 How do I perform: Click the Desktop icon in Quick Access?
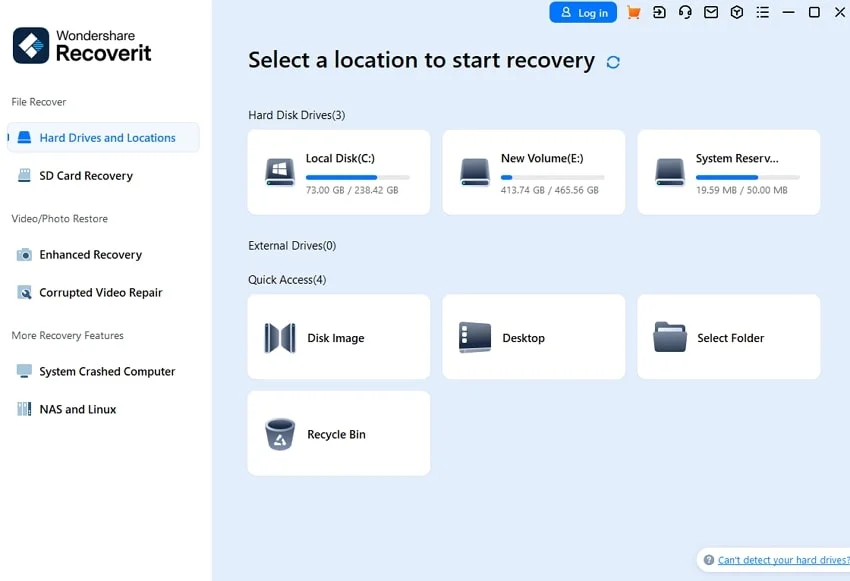coord(475,337)
